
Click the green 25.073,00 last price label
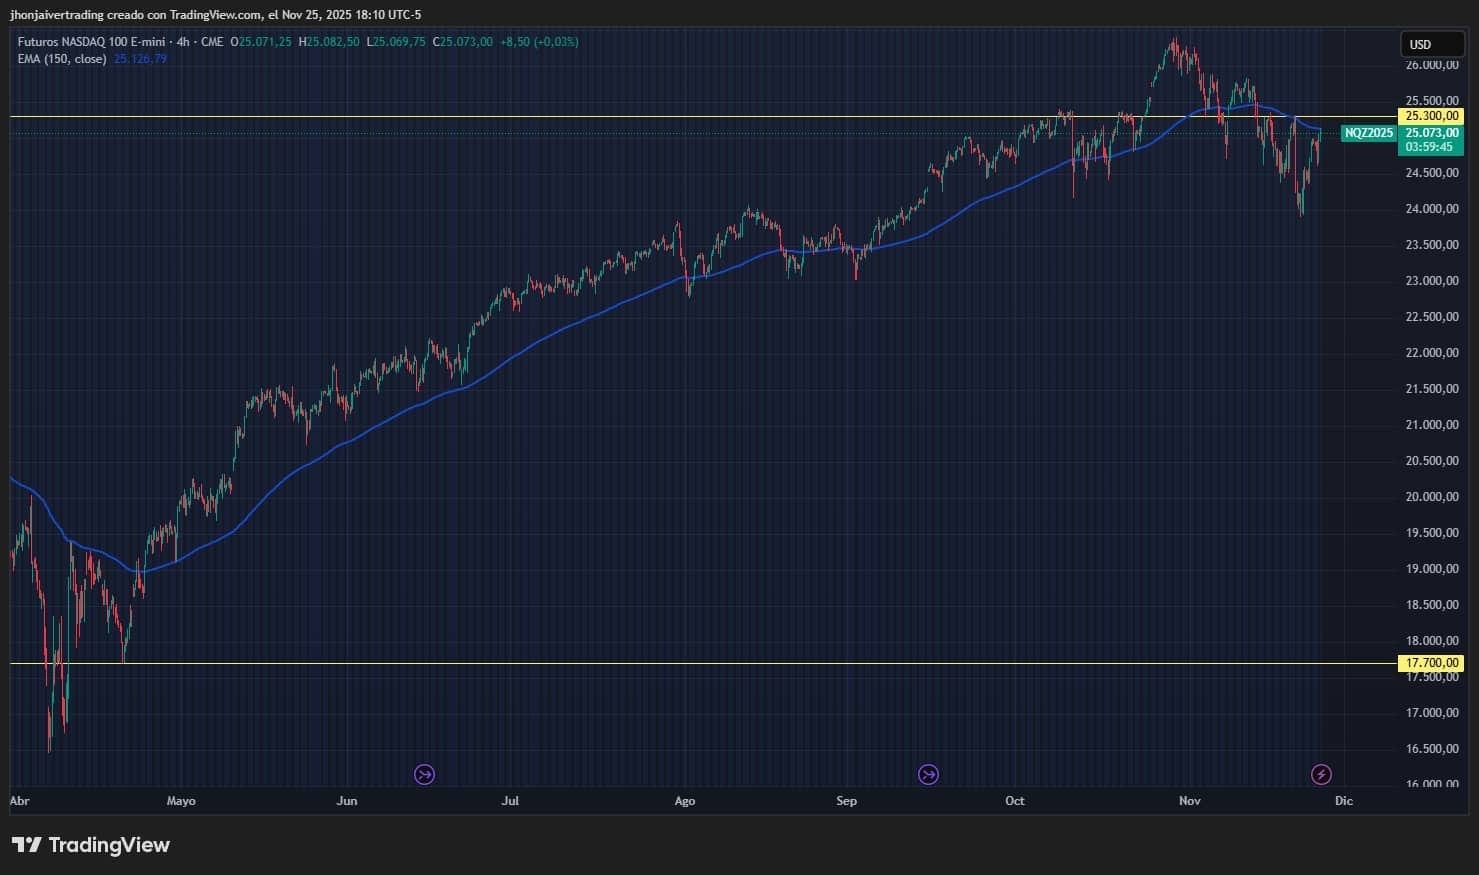(1431, 133)
